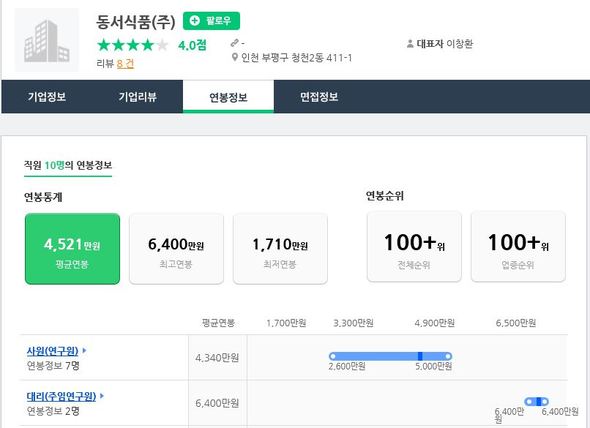Follow the company with 팔로우 button

point(211,21)
